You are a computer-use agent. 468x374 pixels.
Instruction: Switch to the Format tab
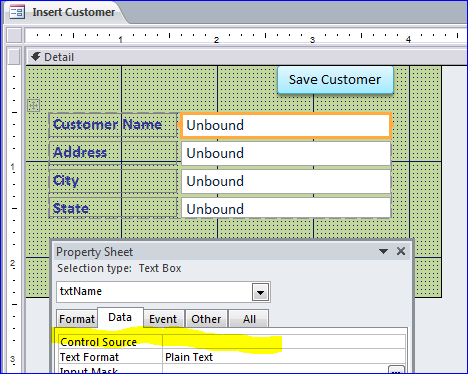[x=77, y=319]
